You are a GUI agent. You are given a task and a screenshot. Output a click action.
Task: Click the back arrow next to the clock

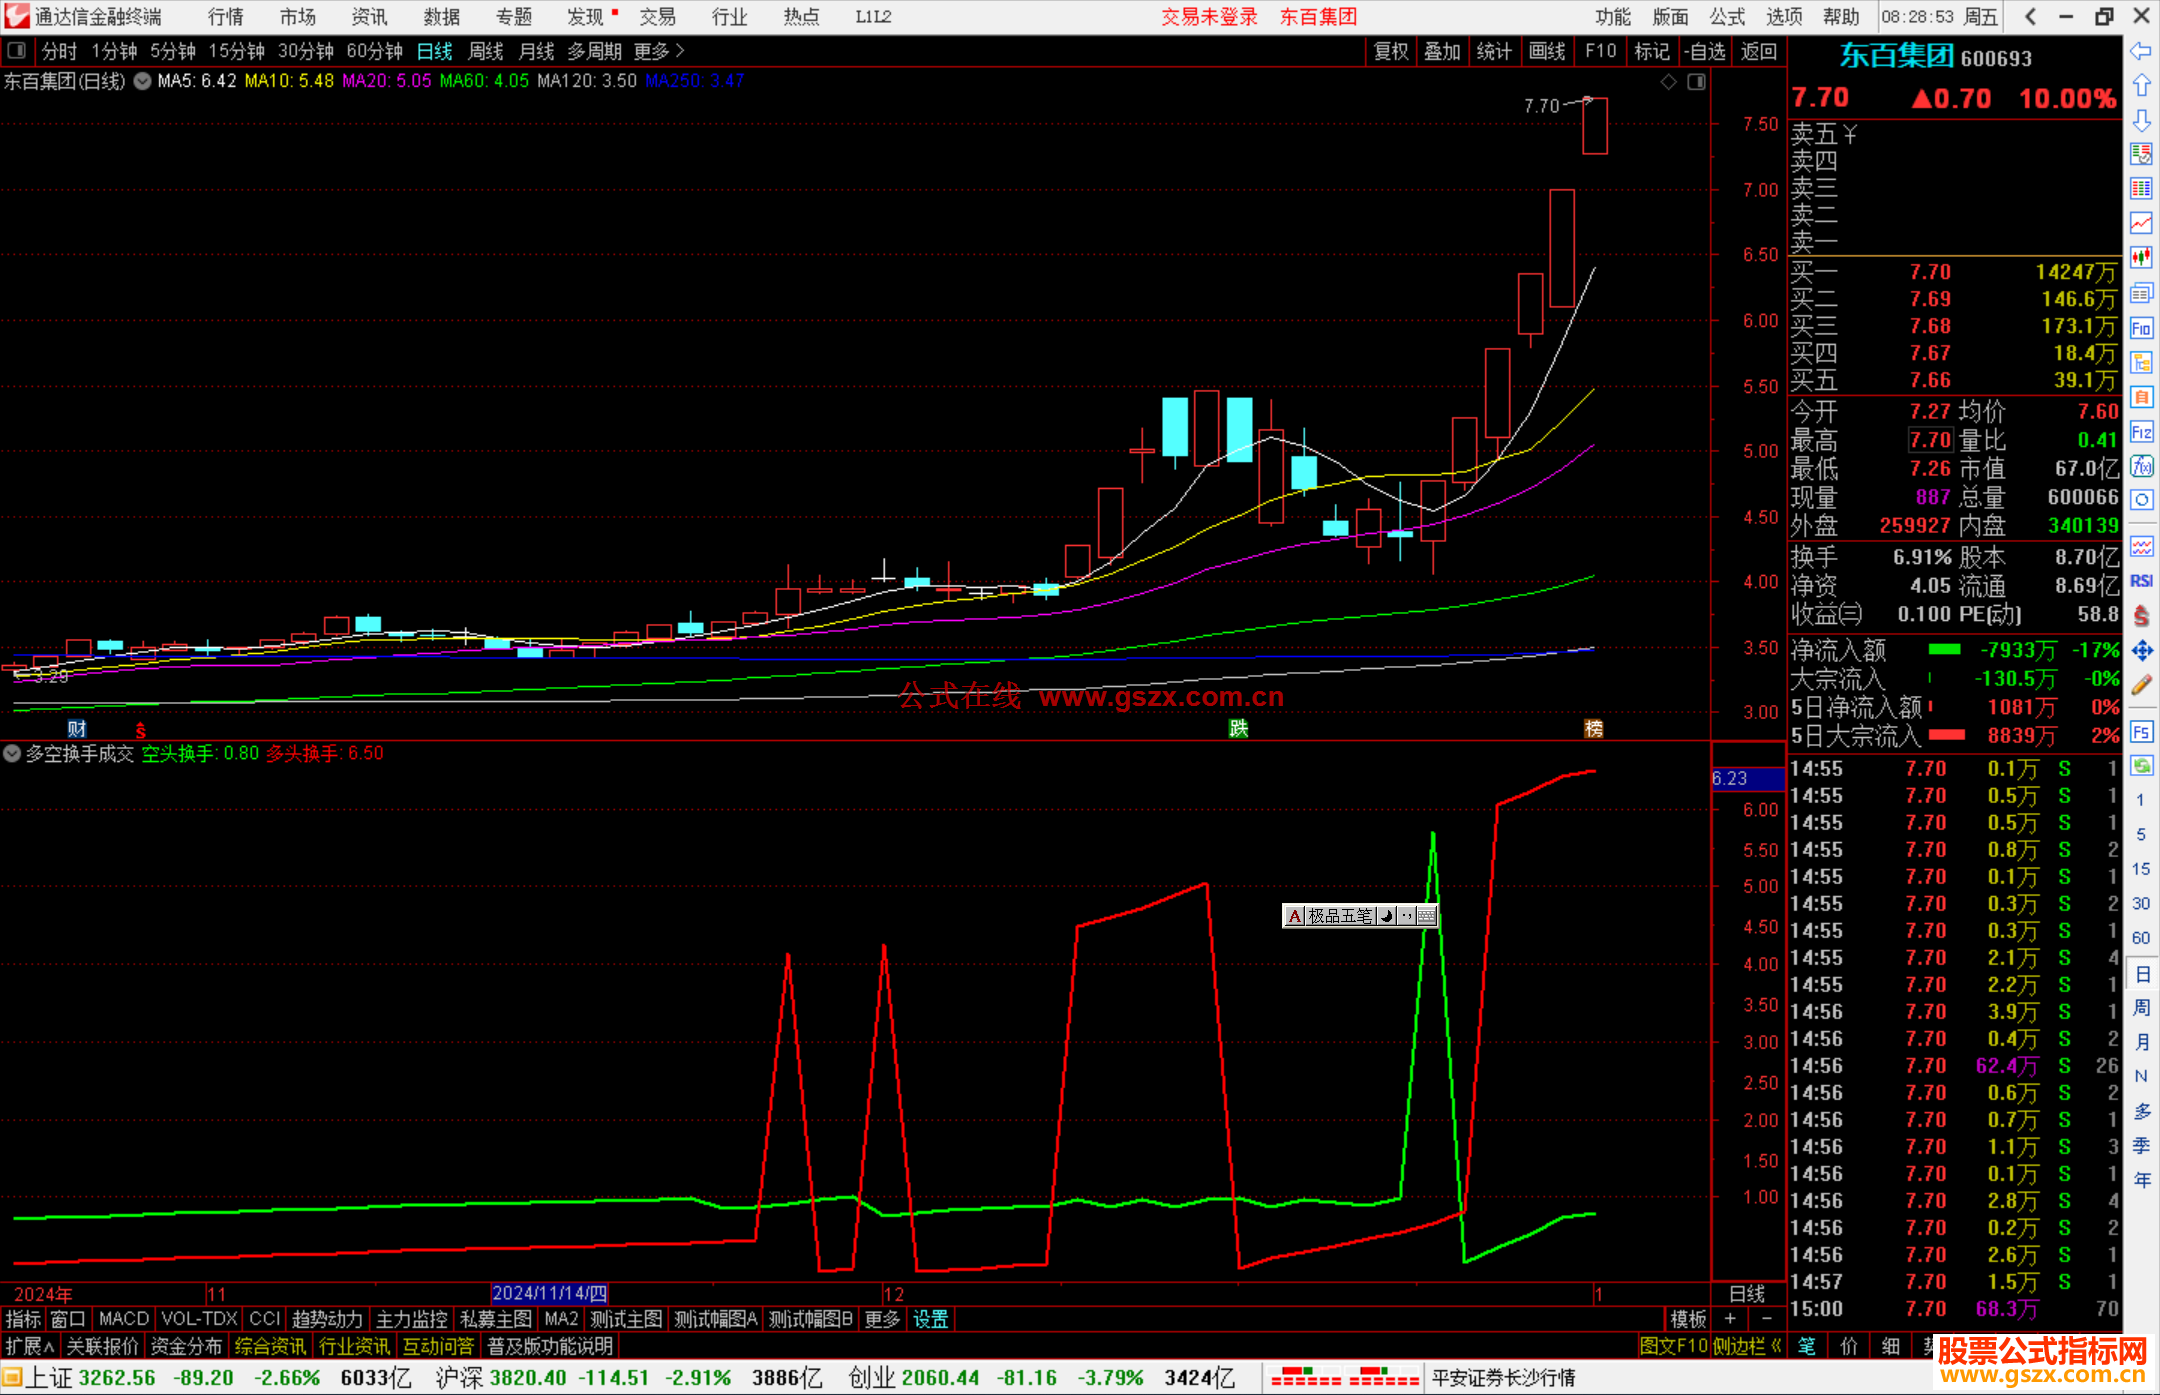click(x=2030, y=16)
